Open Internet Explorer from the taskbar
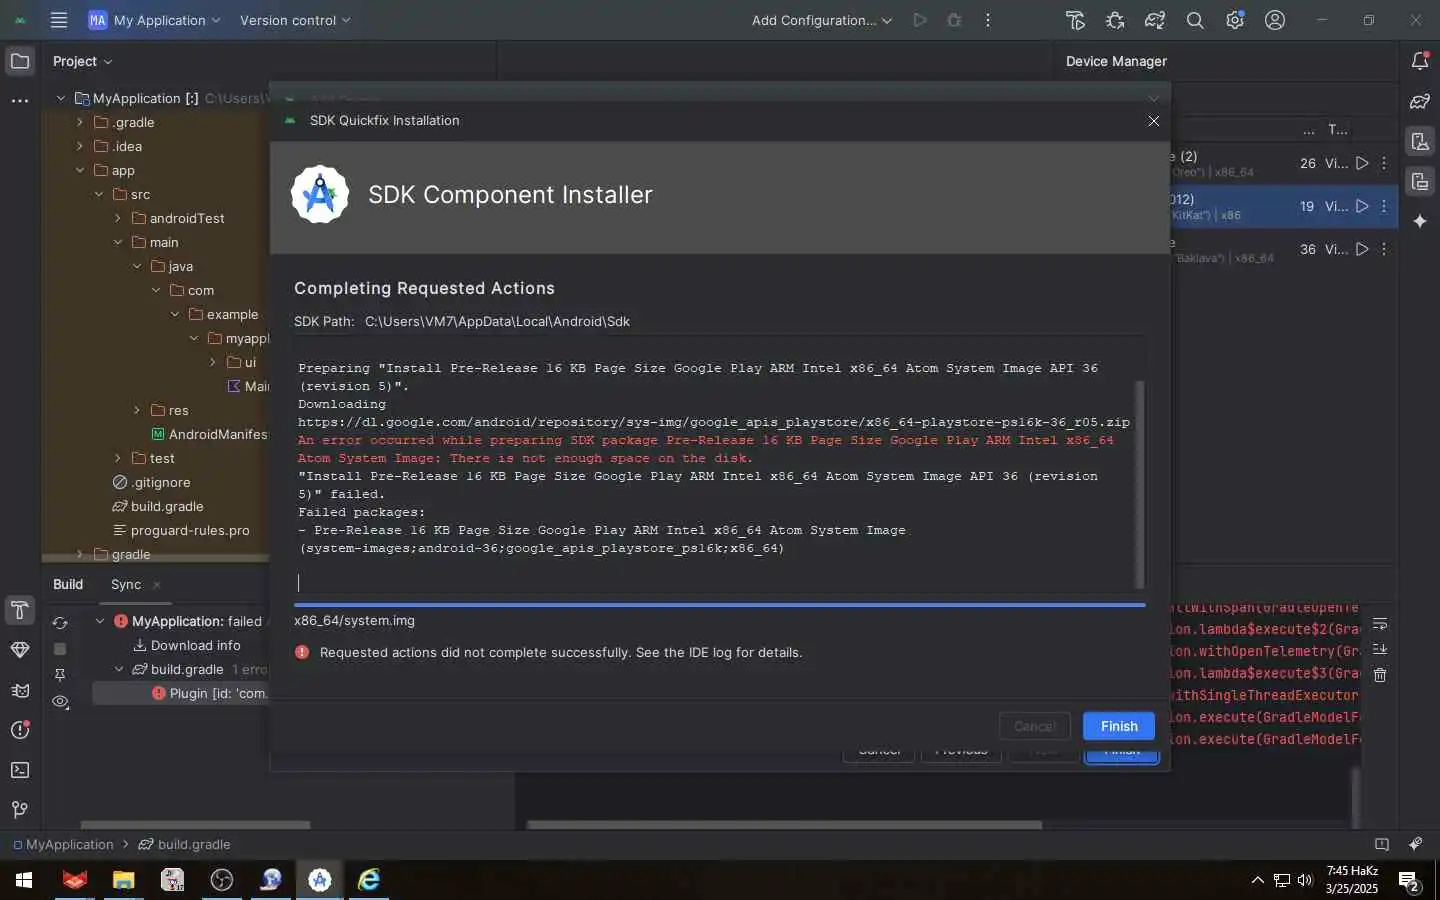Image resolution: width=1440 pixels, height=900 pixels. (x=369, y=880)
